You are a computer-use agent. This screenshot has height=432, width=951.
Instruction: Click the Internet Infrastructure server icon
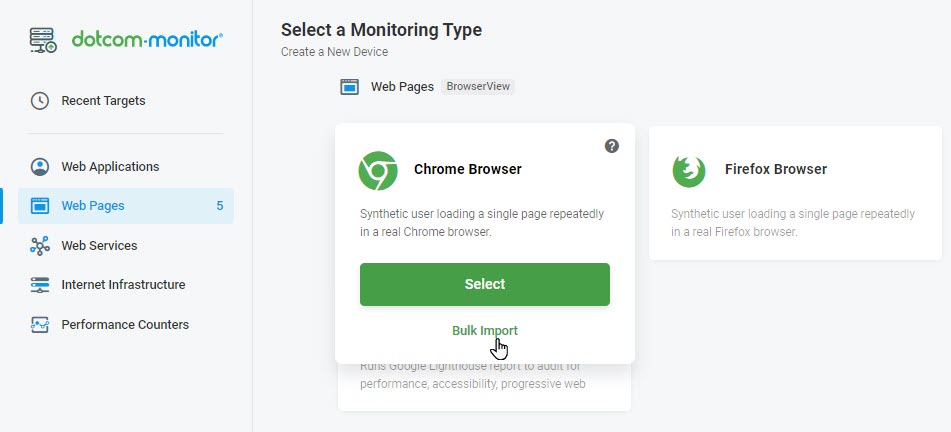[x=40, y=285]
